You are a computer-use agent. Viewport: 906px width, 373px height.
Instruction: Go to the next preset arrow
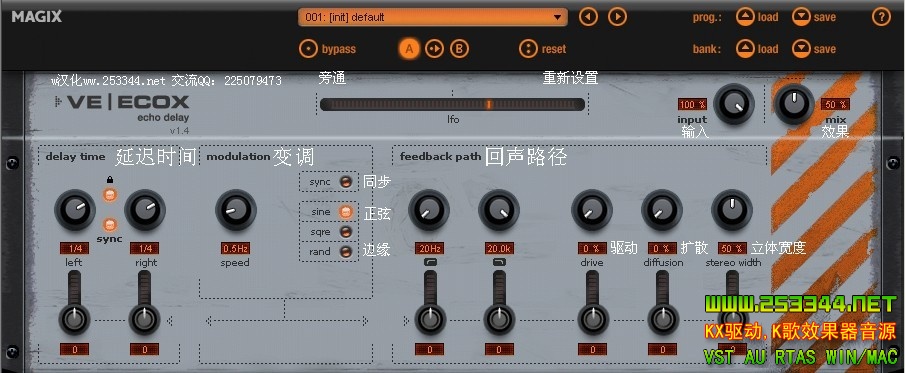coord(618,17)
